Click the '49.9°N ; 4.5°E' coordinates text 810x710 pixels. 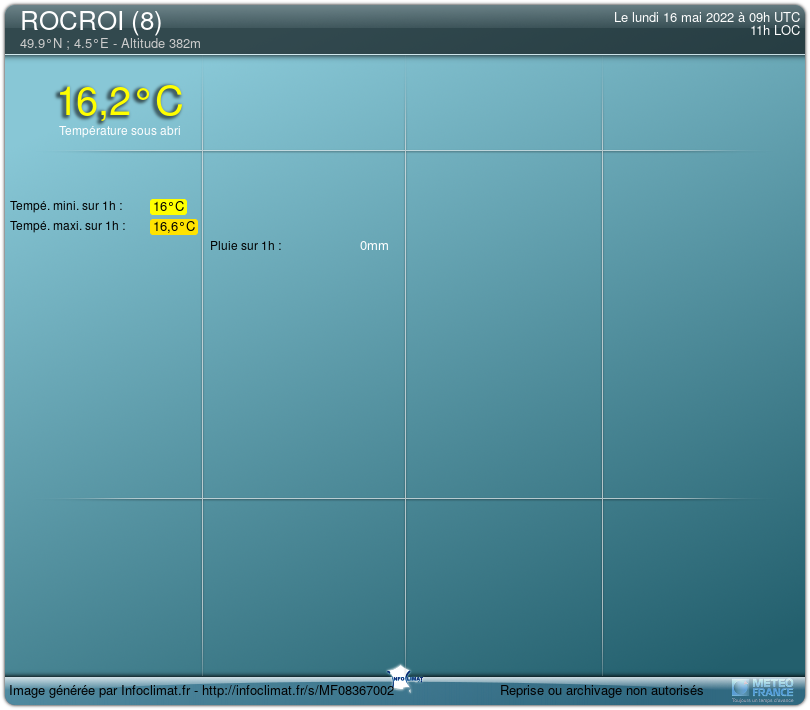pyautogui.click(x=65, y=44)
